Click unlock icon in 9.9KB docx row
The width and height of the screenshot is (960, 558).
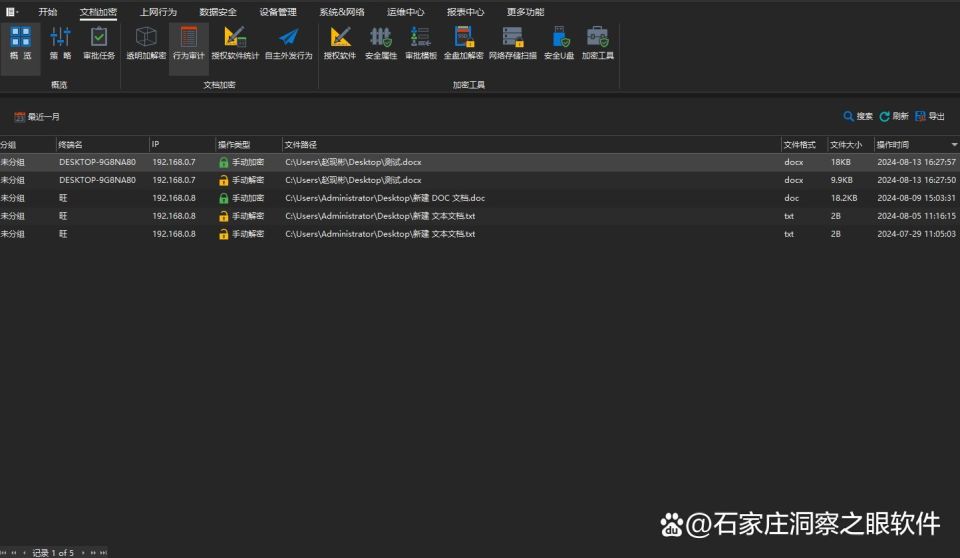coord(223,181)
